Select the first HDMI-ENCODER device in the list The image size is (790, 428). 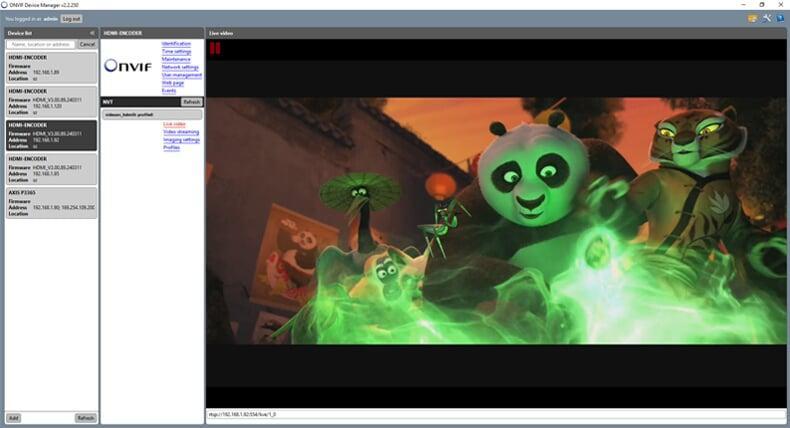[51, 68]
